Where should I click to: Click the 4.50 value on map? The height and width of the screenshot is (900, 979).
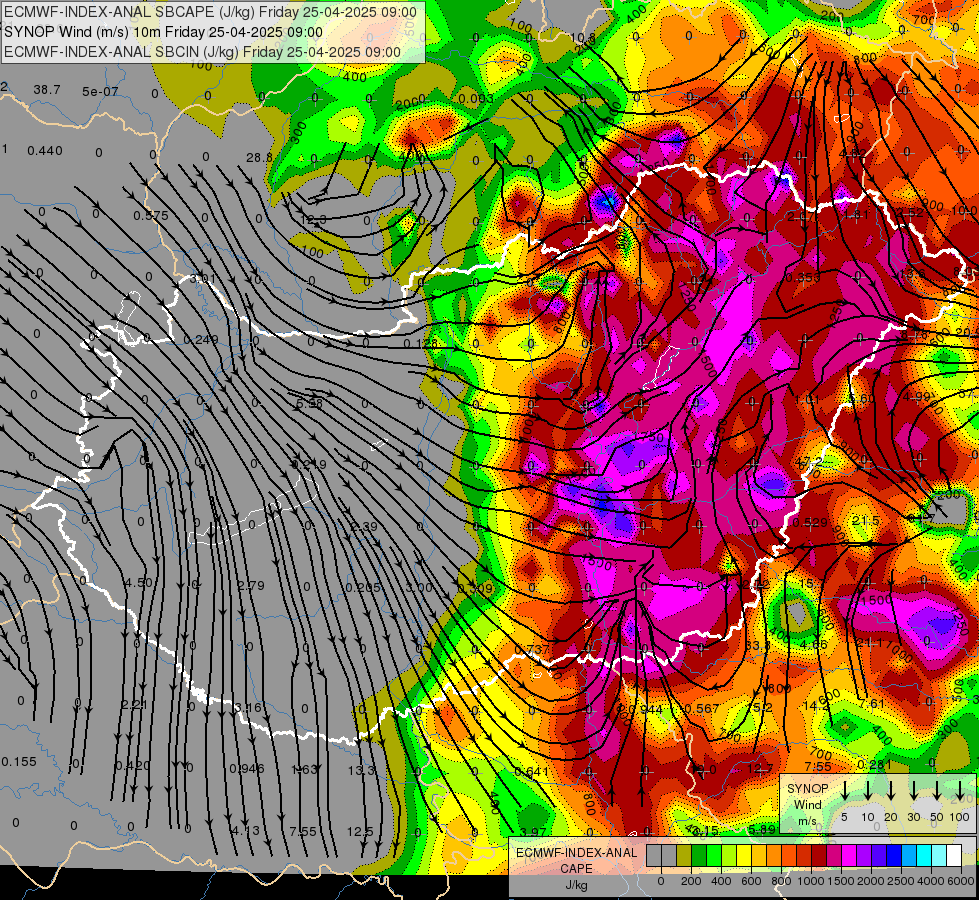click(139, 583)
